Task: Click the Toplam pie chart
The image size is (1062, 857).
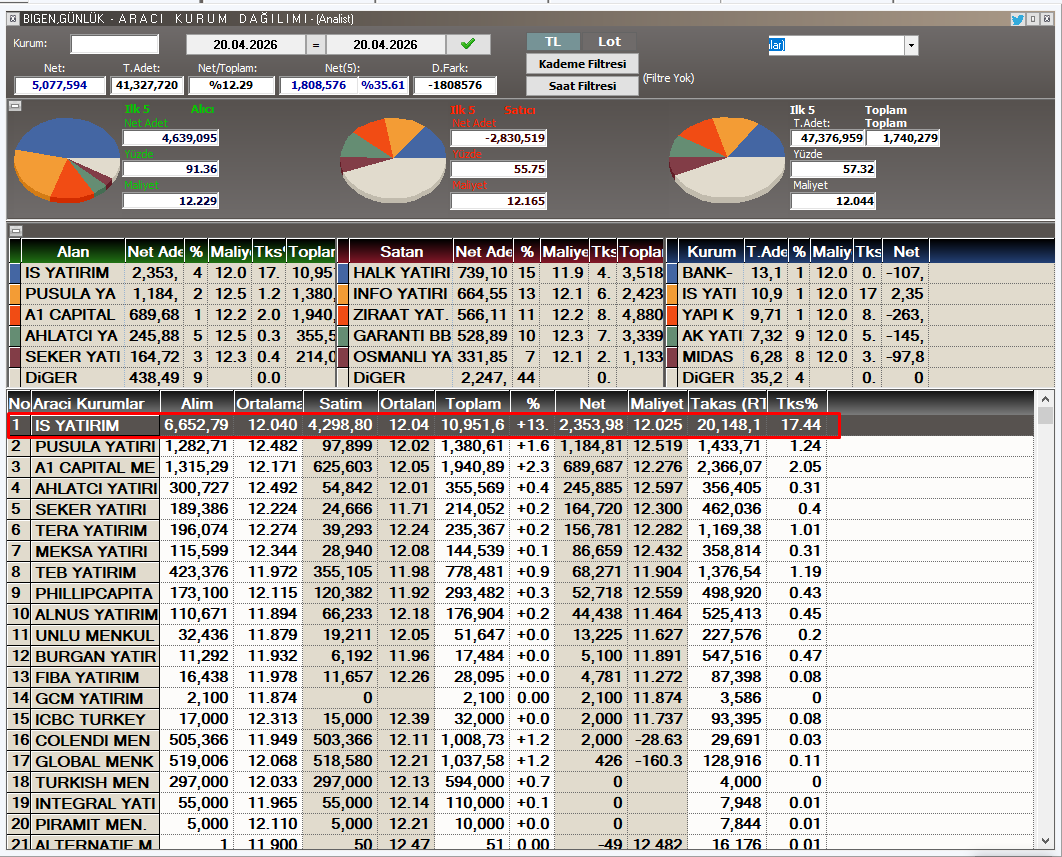Action: (727, 160)
